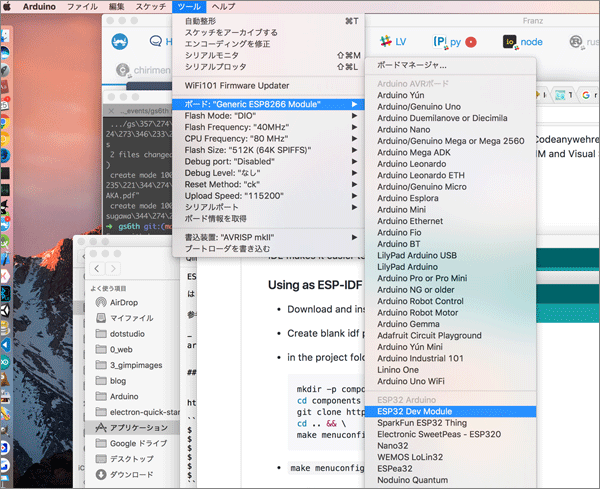Screen dimensions: 600x489
Task: Expand the Flash Mode "DIO" submenu
Action: 268,116
